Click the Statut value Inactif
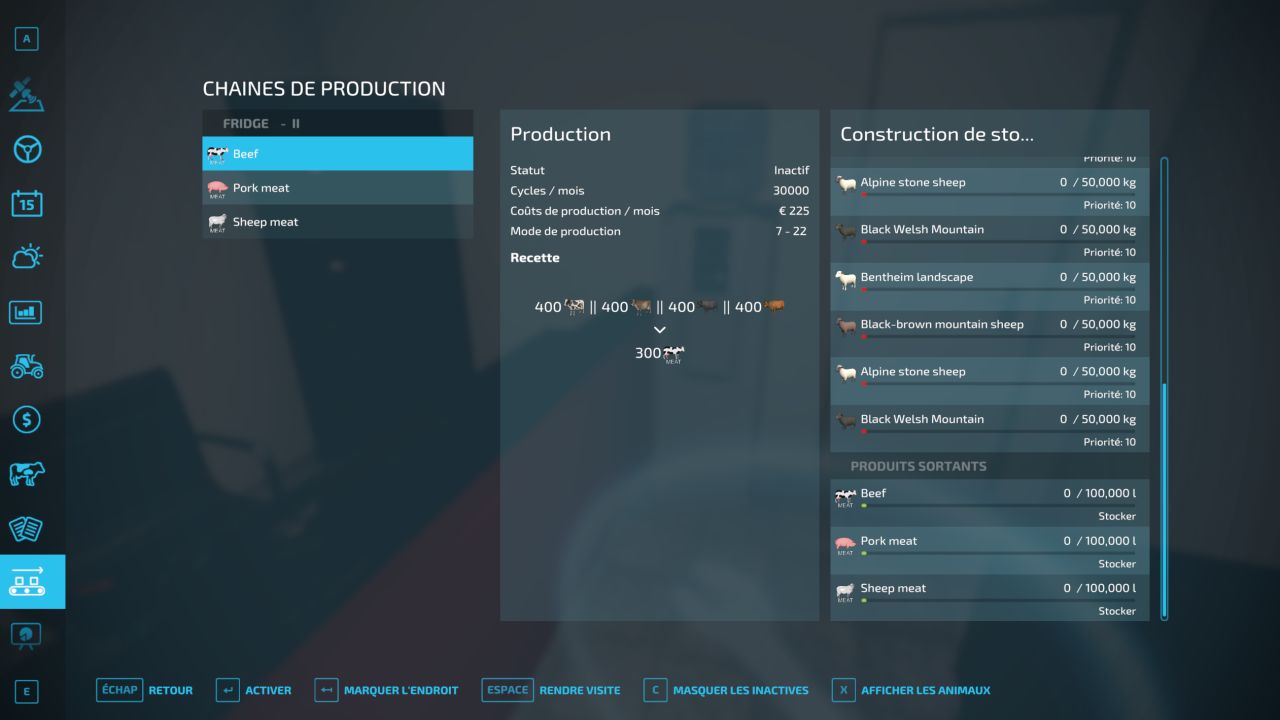This screenshot has width=1280, height=720. [791, 170]
